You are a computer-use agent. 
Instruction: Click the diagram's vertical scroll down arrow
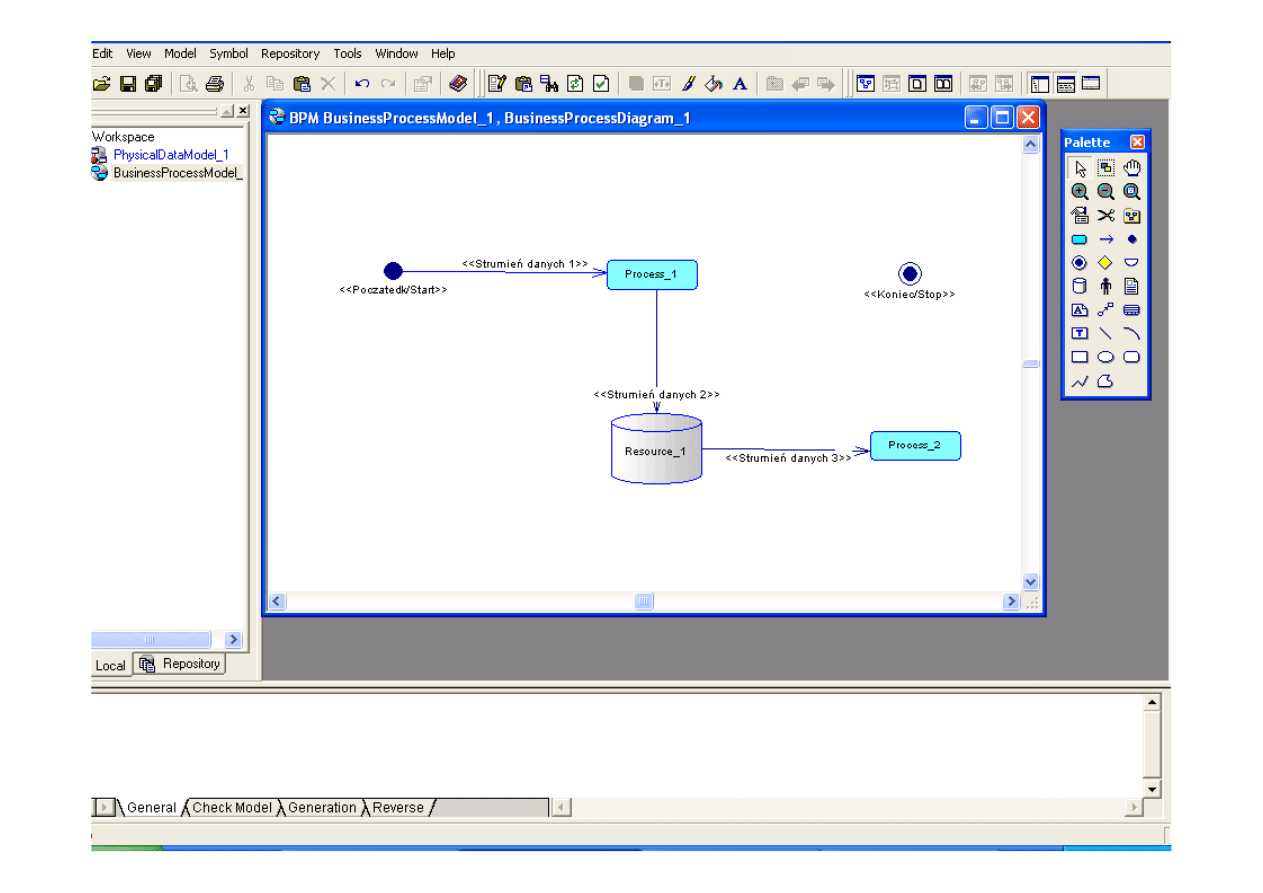pos(1031,582)
